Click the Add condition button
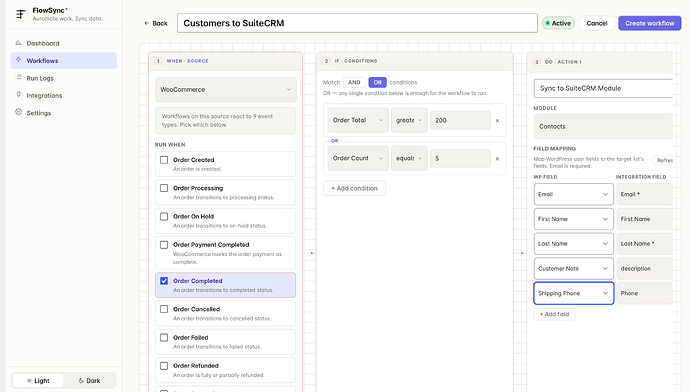Image resolution: width=690 pixels, height=392 pixels. coord(355,188)
